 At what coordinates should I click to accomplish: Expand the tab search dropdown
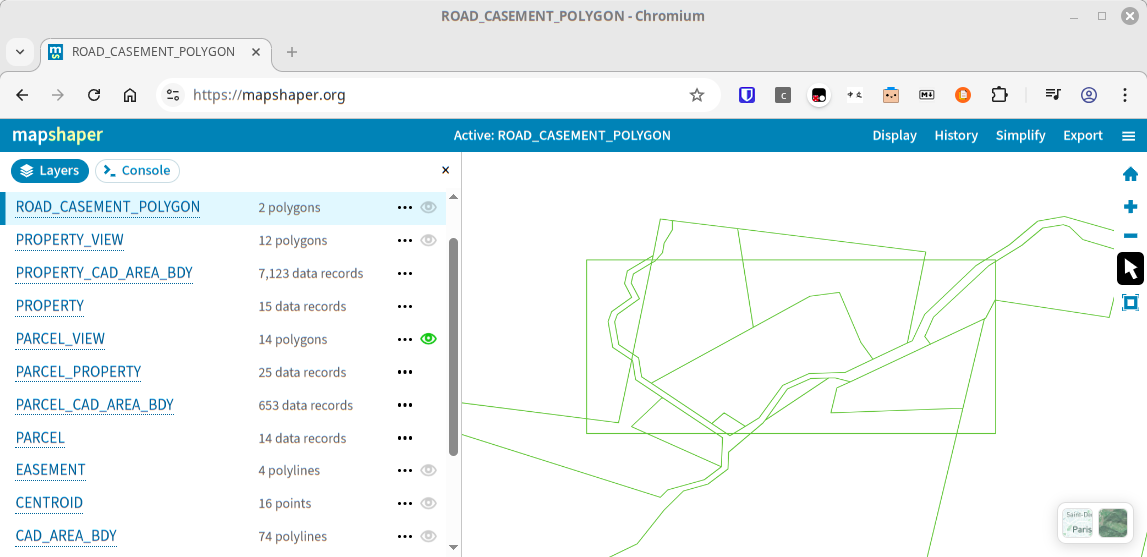pyautogui.click(x=20, y=52)
